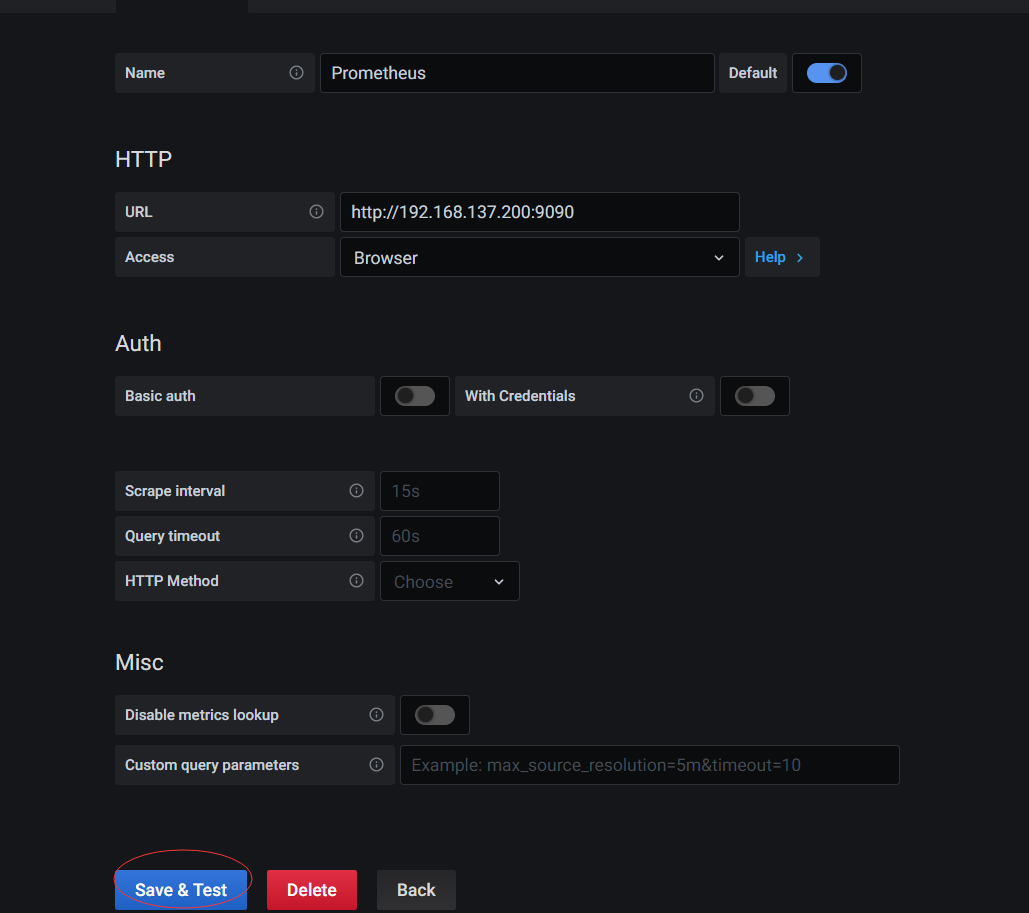
Task: Click the Auth section heading
Action: (138, 343)
